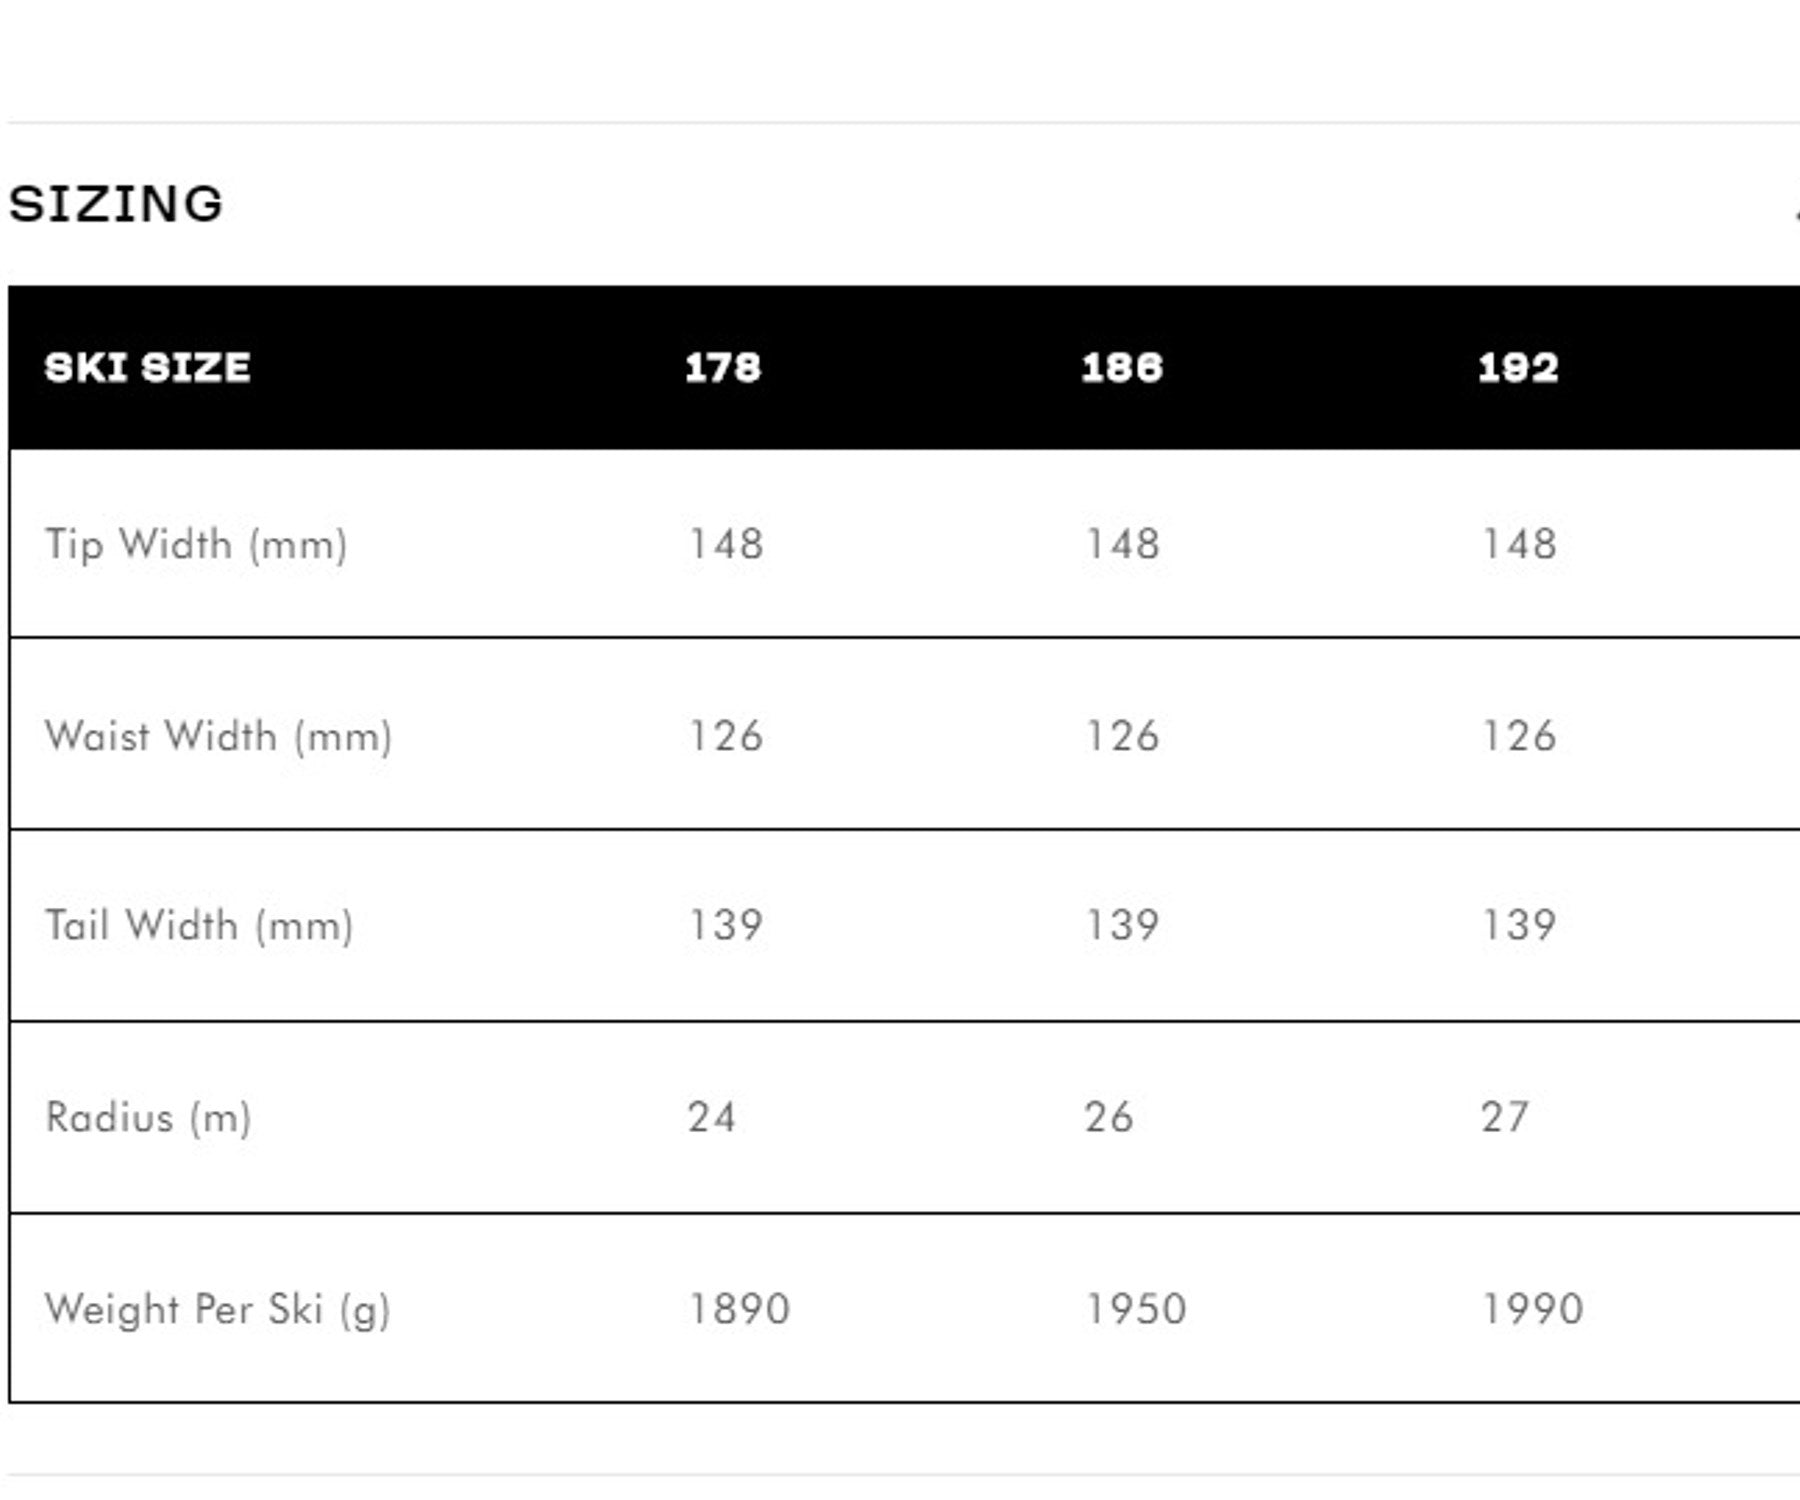Select the 192 ski size column header
Image resolution: width=1800 pixels, height=1500 pixels.
coord(1518,368)
